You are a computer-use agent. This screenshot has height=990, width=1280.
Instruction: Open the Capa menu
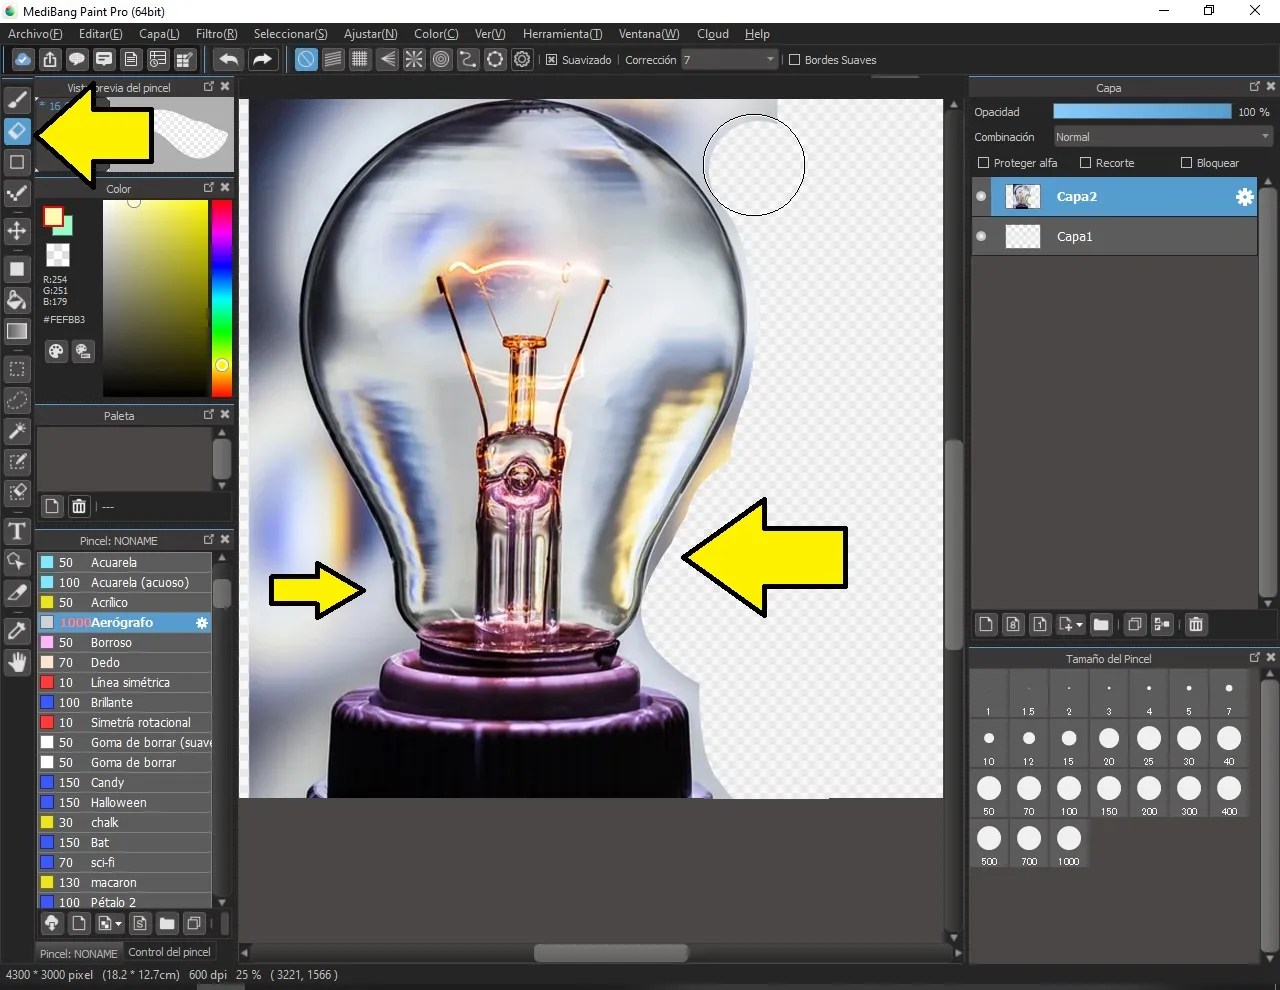click(x=159, y=34)
